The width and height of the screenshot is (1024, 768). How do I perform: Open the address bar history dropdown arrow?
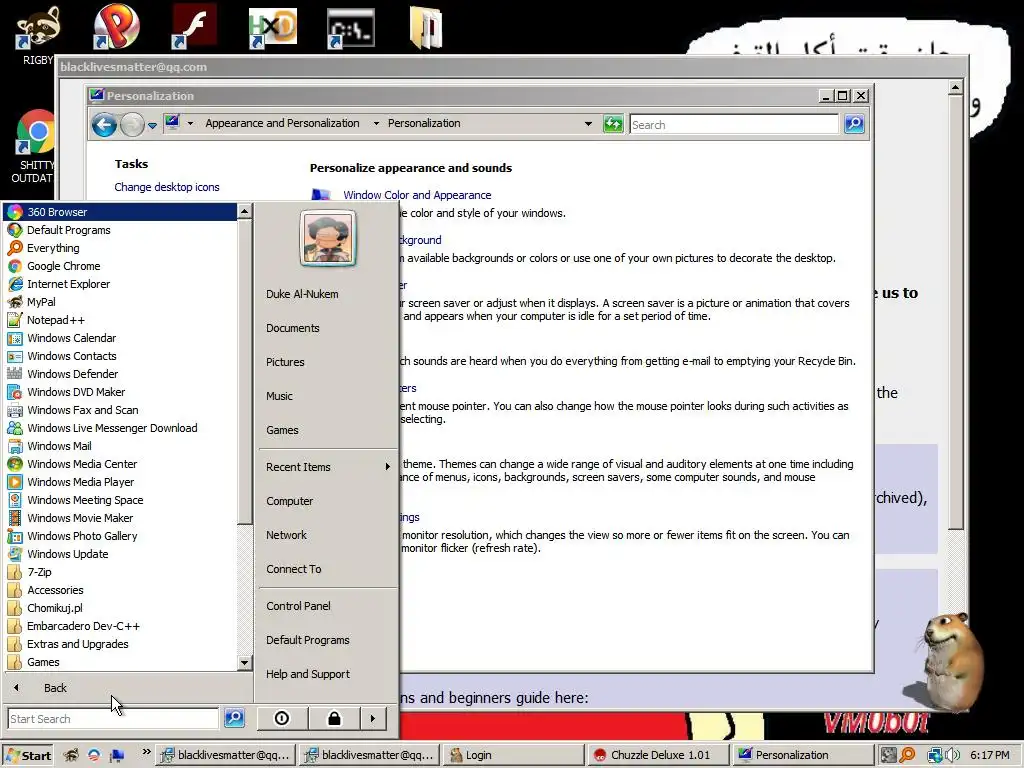pyautogui.click(x=588, y=123)
